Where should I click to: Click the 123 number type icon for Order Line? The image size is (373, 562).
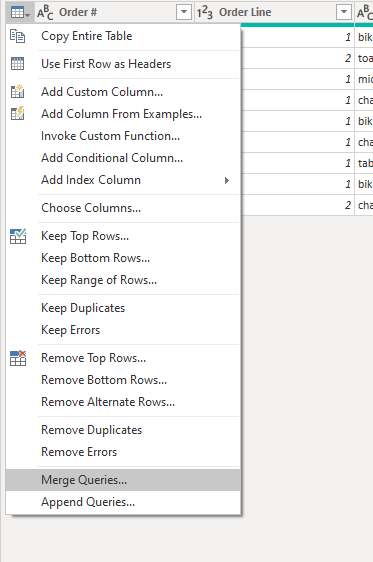205,13
